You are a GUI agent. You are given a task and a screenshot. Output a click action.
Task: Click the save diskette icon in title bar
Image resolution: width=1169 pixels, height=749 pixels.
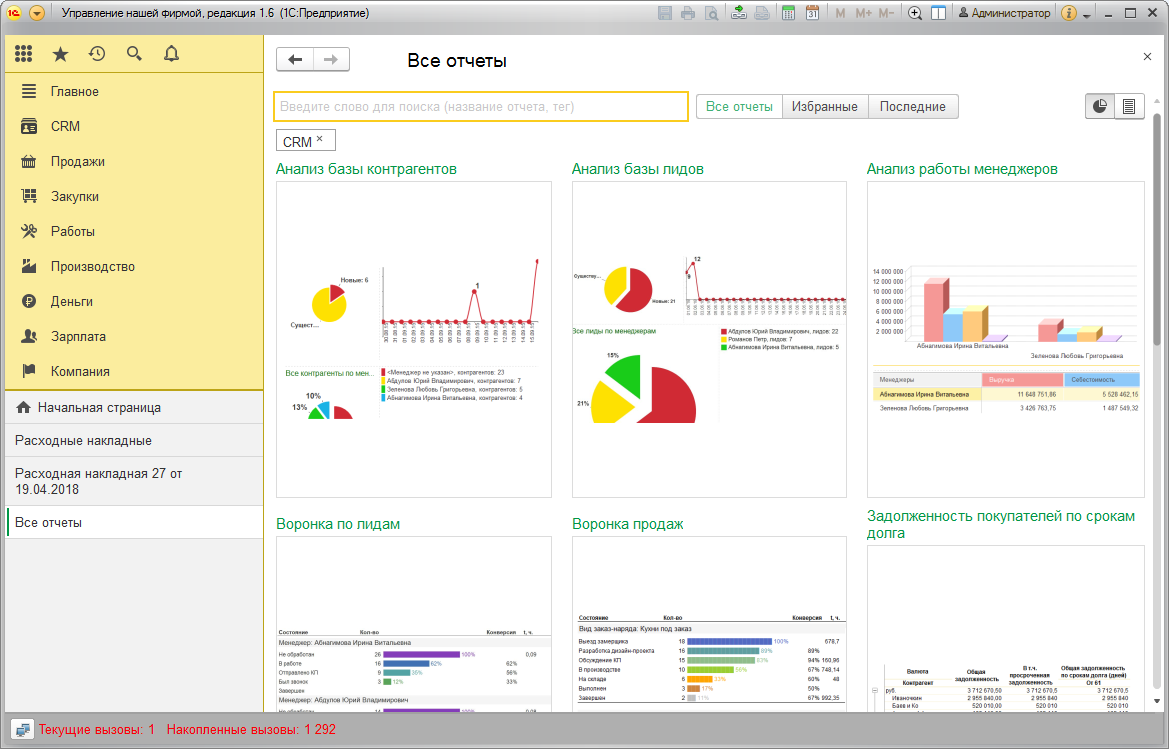tap(665, 13)
